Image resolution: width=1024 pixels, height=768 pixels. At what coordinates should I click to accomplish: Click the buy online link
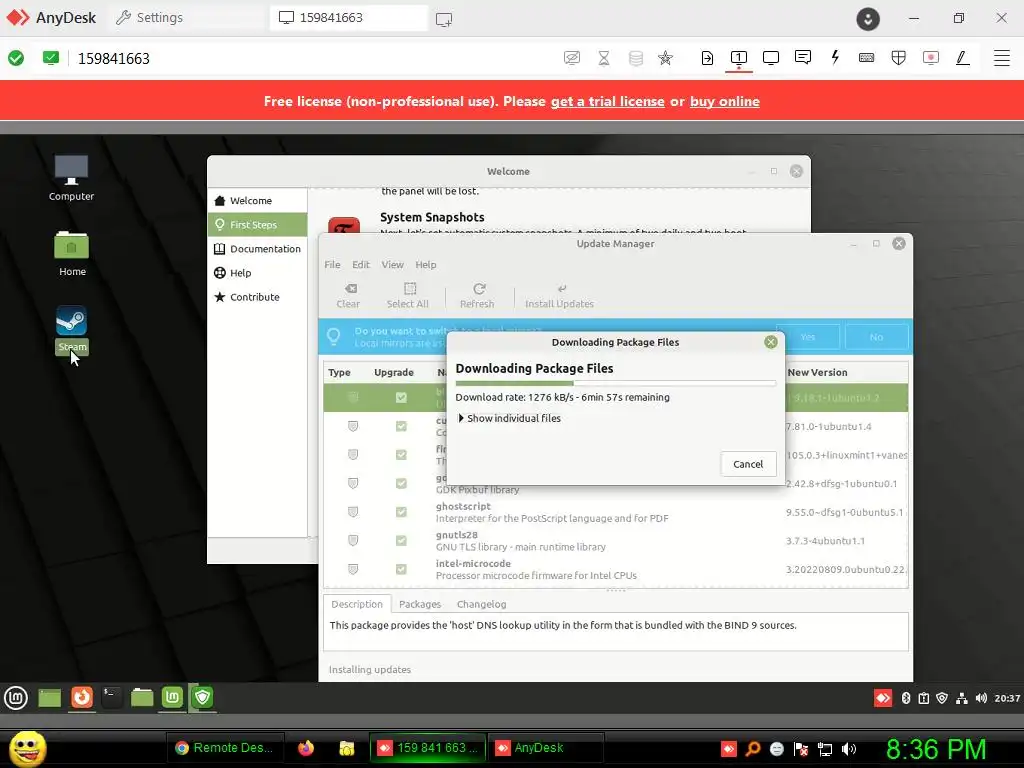tap(724, 101)
